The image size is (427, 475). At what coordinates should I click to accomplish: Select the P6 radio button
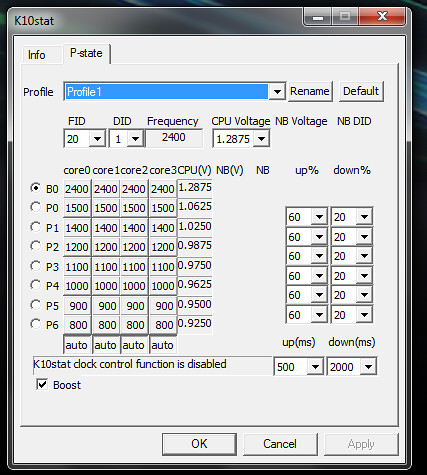tap(35, 324)
